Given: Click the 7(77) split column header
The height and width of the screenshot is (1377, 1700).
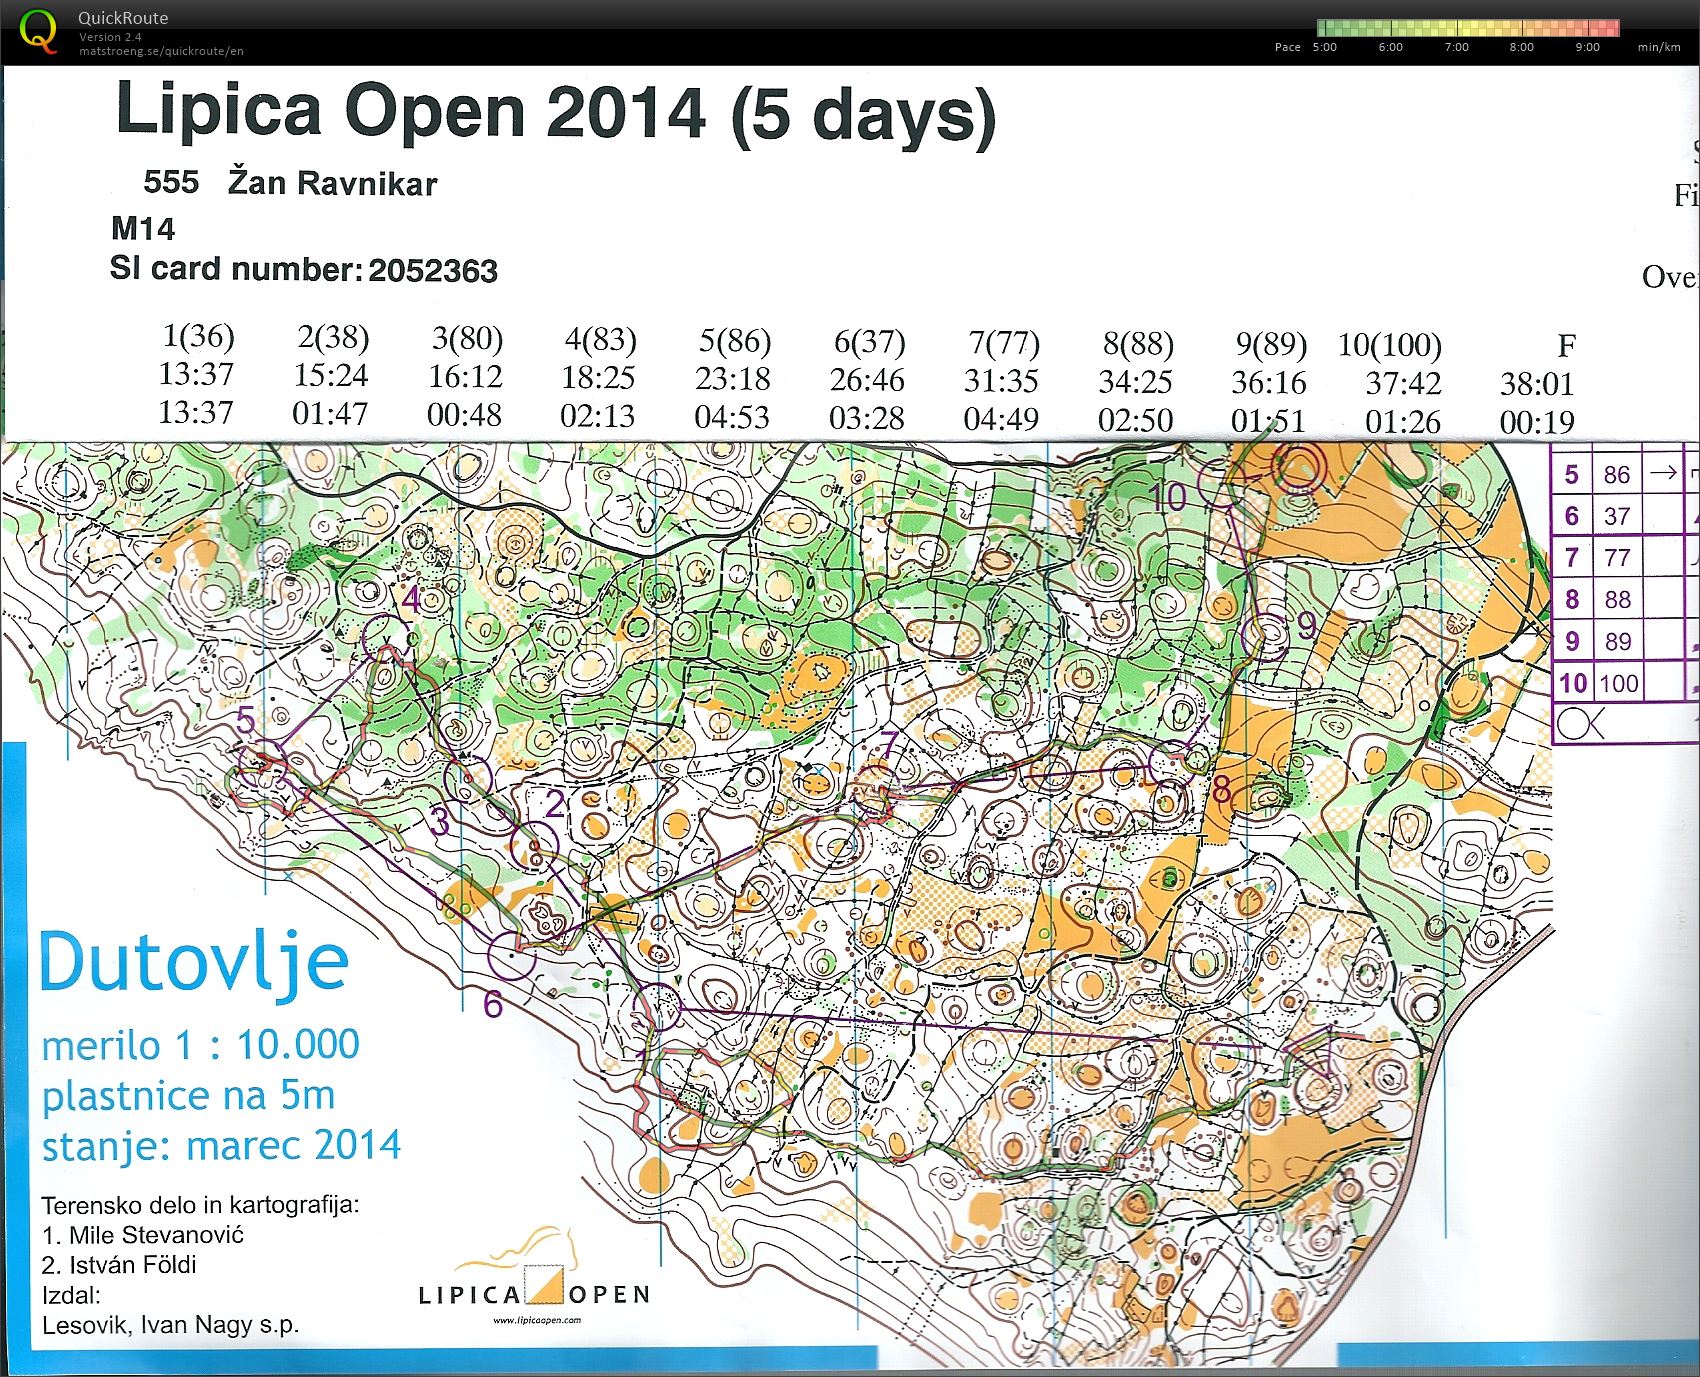Looking at the screenshot, I should pos(1004,344).
